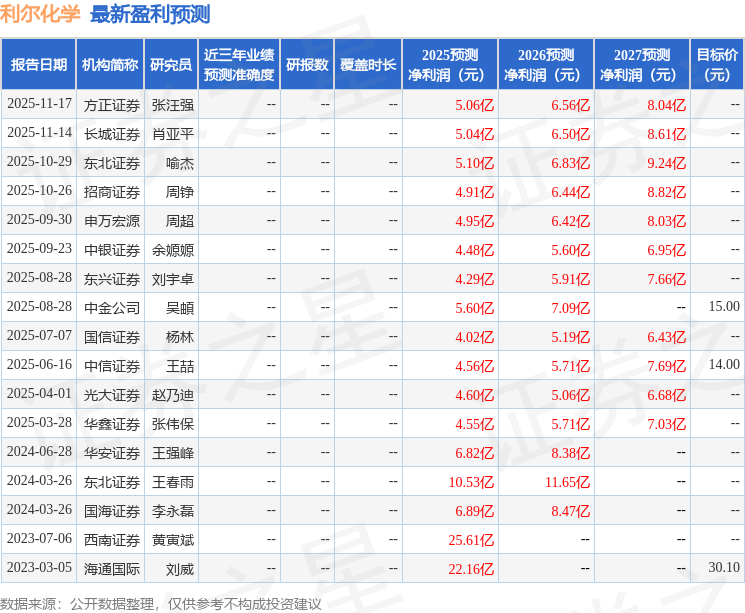This screenshot has height=613, width=745.
Task: Select the 长城证券 institution cell
Action: pyautogui.click(x=112, y=134)
